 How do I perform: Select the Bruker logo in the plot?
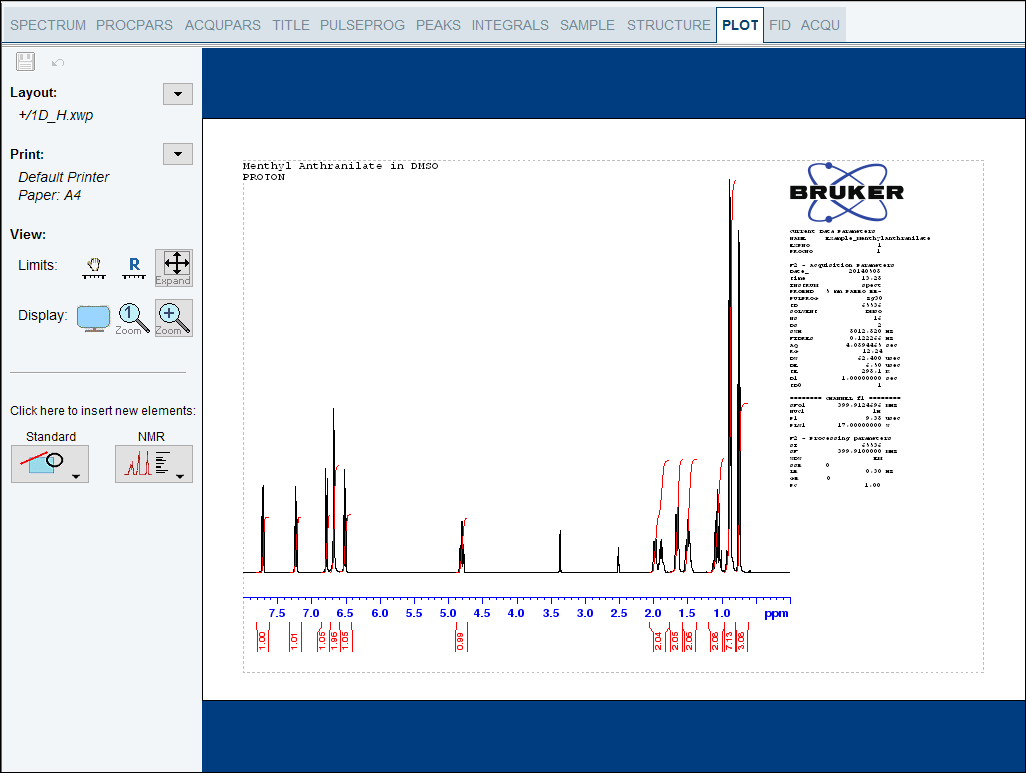pyautogui.click(x=847, y=192)
